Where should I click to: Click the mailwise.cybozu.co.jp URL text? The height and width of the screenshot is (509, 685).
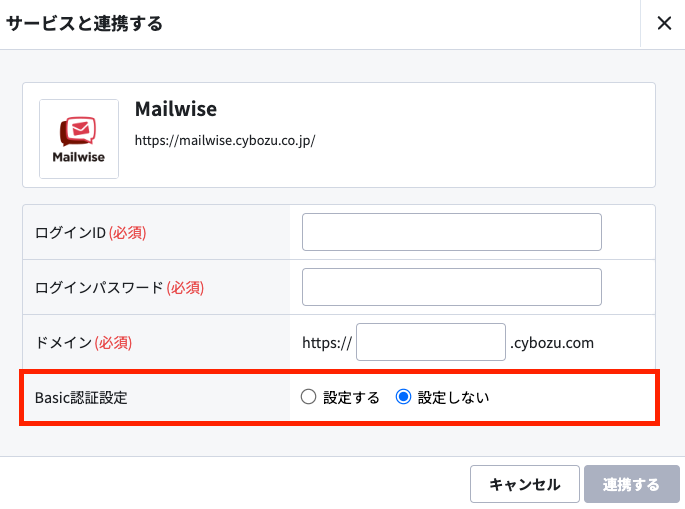click(x=225, y=140)
